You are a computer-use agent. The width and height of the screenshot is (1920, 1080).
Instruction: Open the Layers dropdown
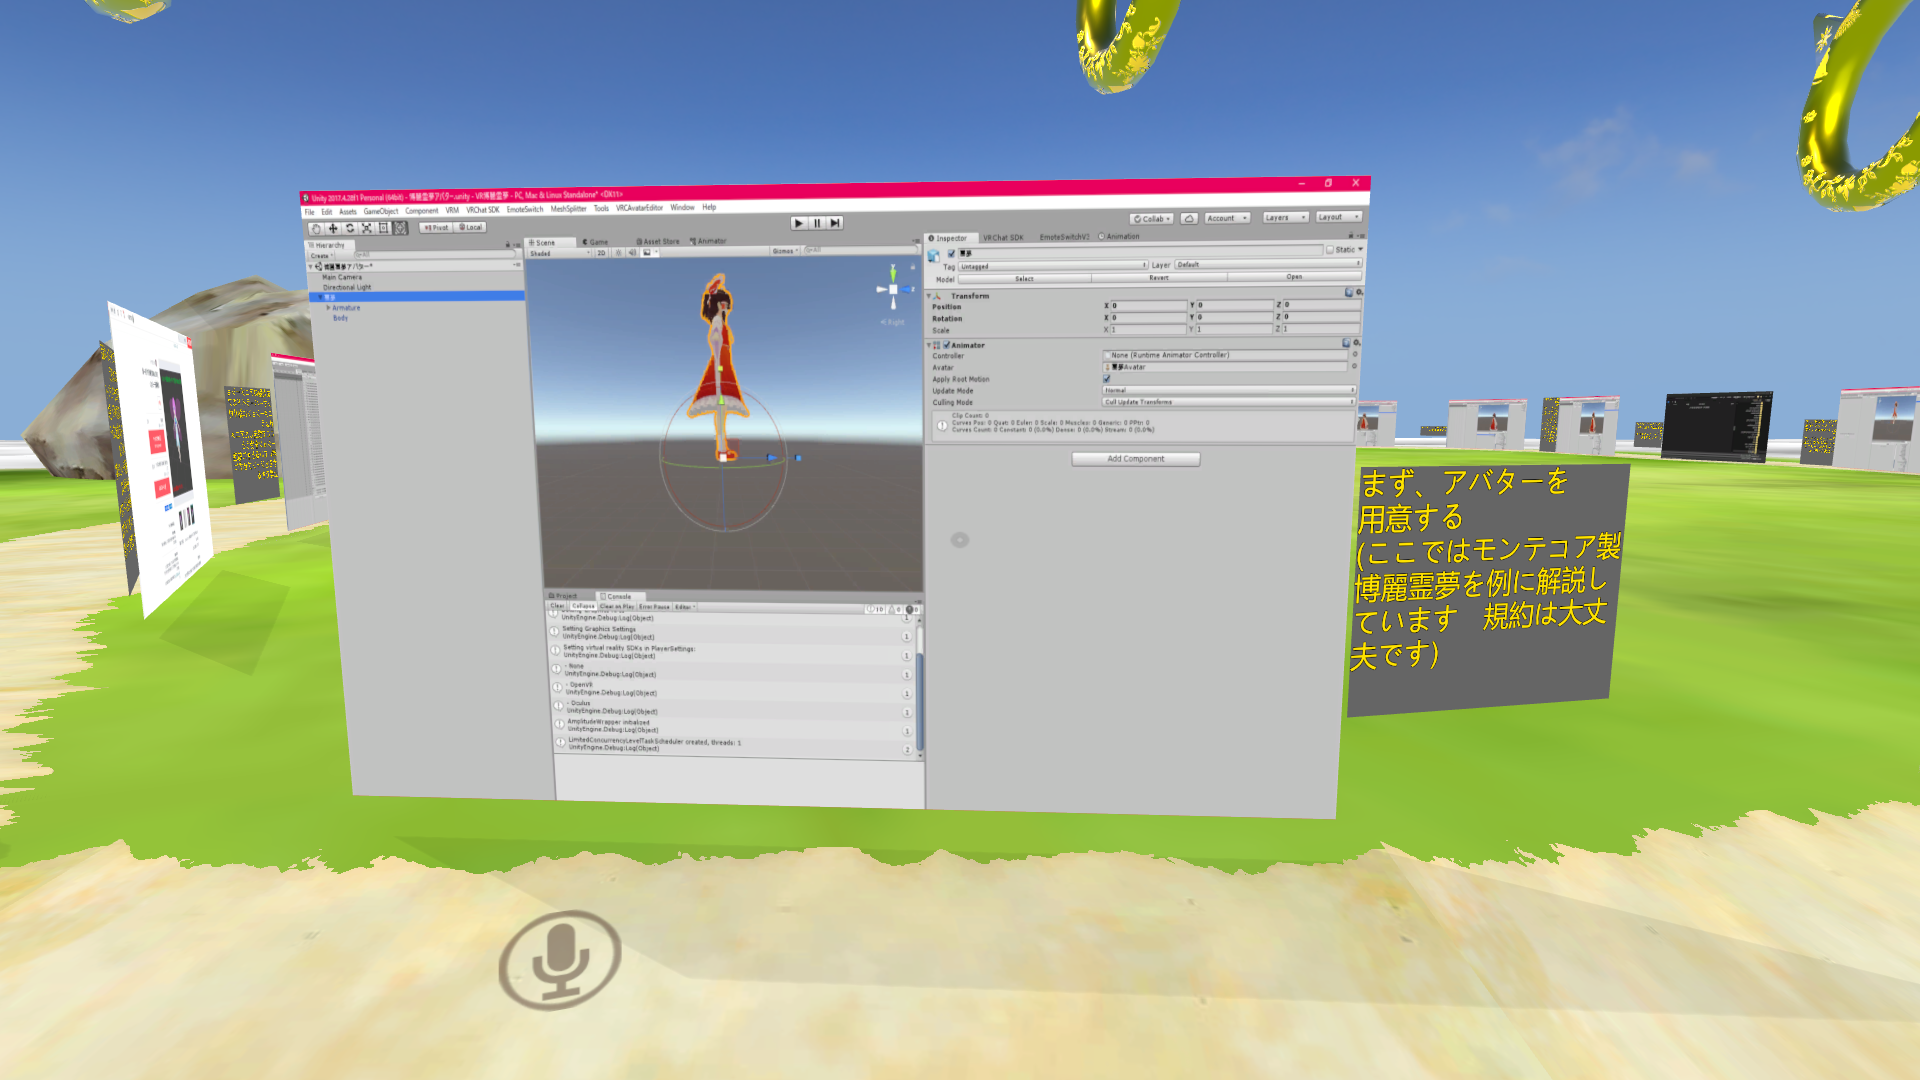[x=1285, y=217]
